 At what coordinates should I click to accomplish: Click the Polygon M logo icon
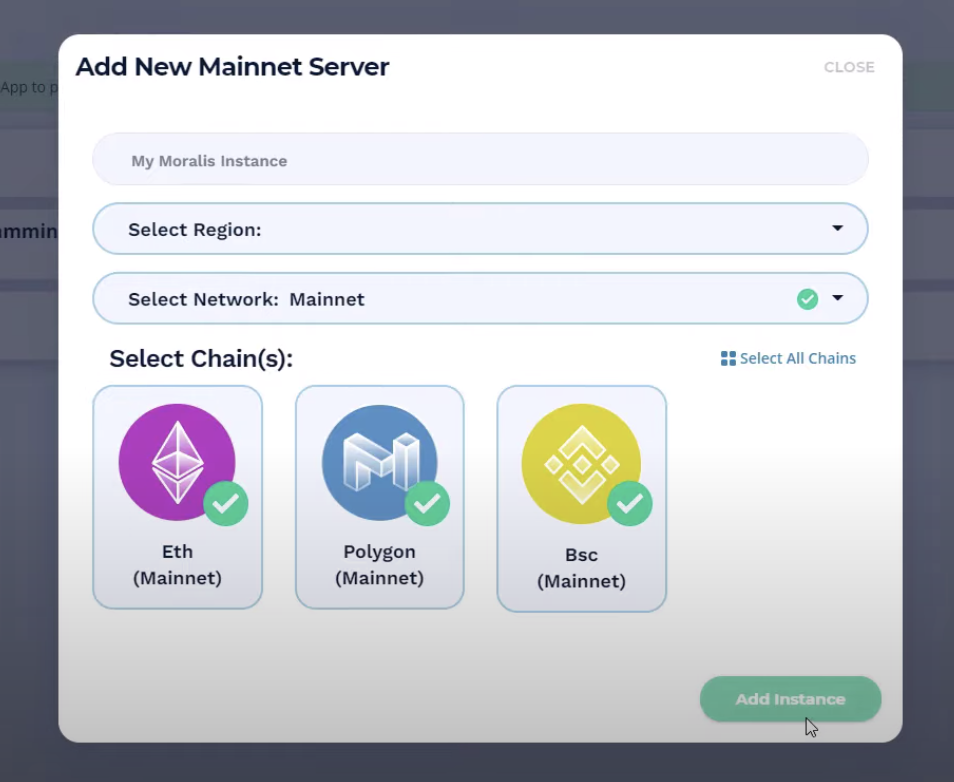[380, 463]
